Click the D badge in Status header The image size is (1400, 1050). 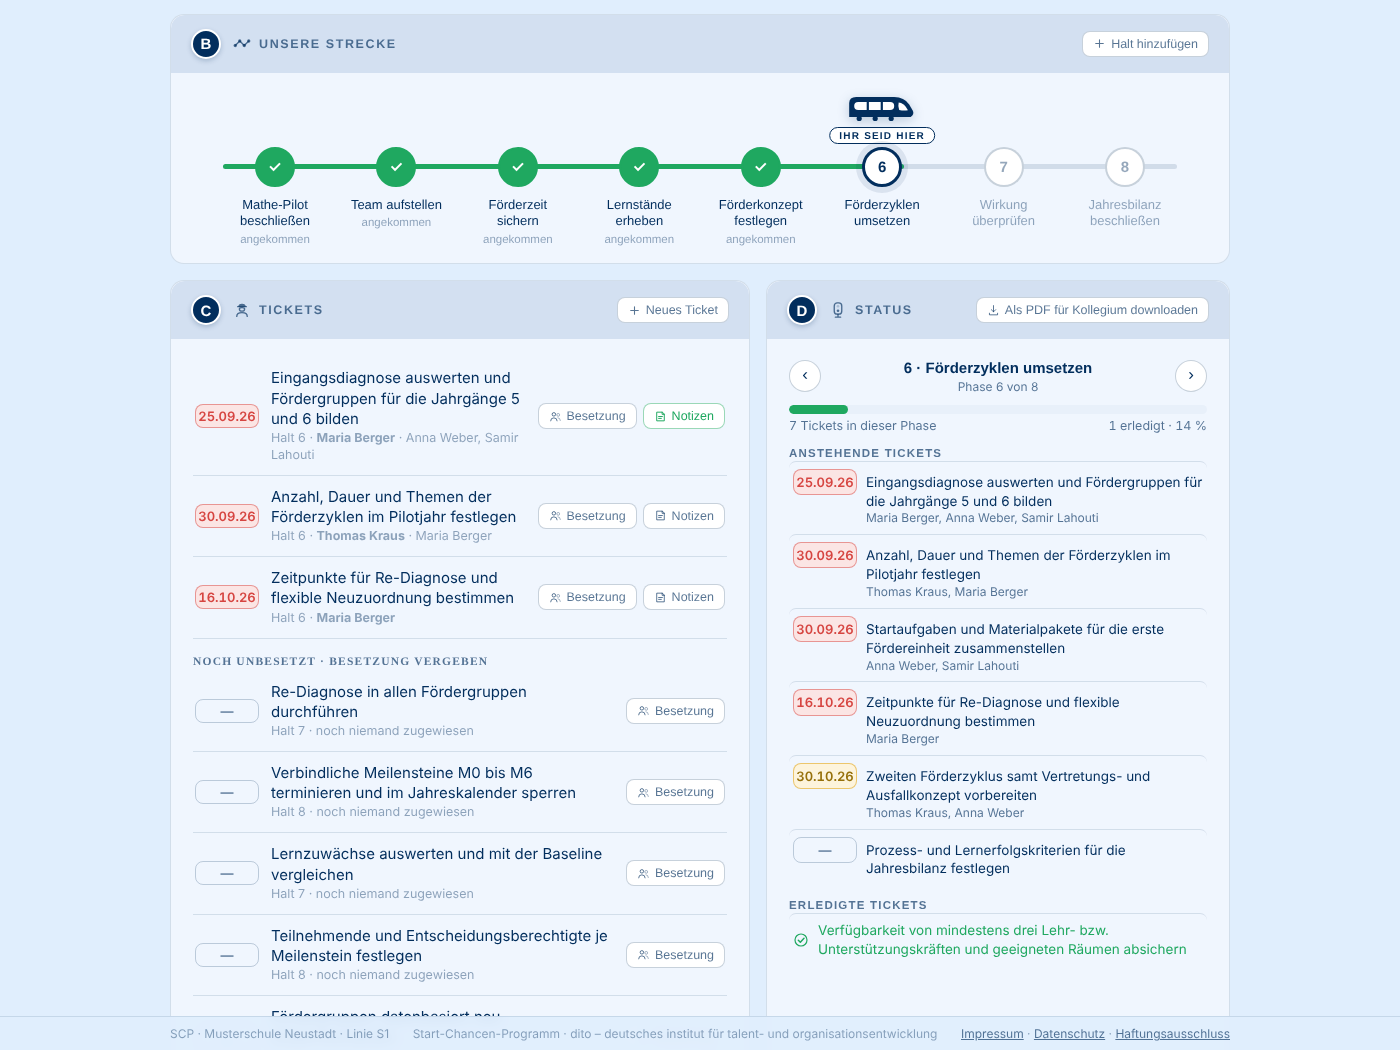point(802,310)
